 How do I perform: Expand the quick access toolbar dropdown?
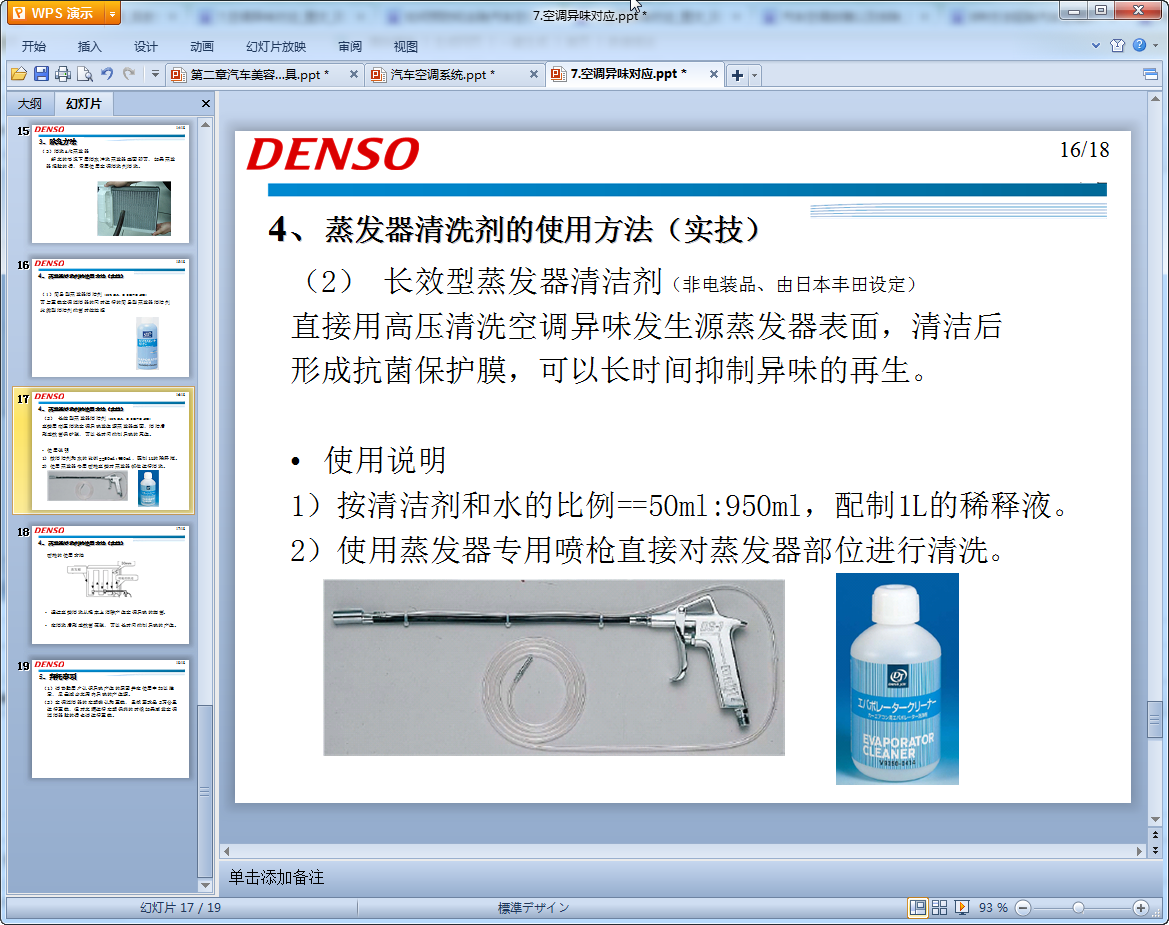[155, 74]
